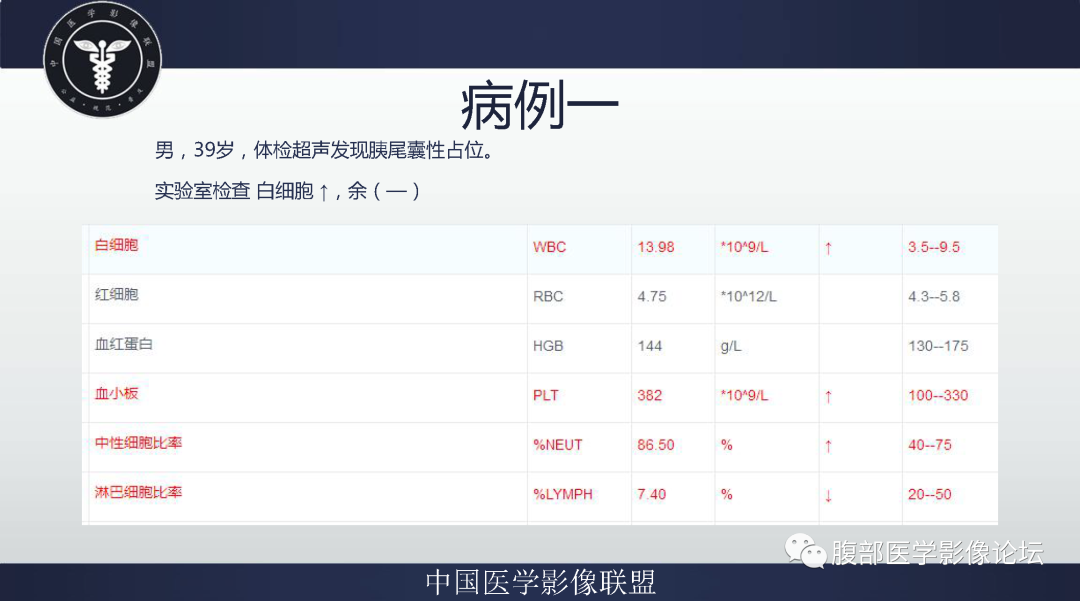
Task: Click the up arrow in the WBC row
Action: [828, 248]
